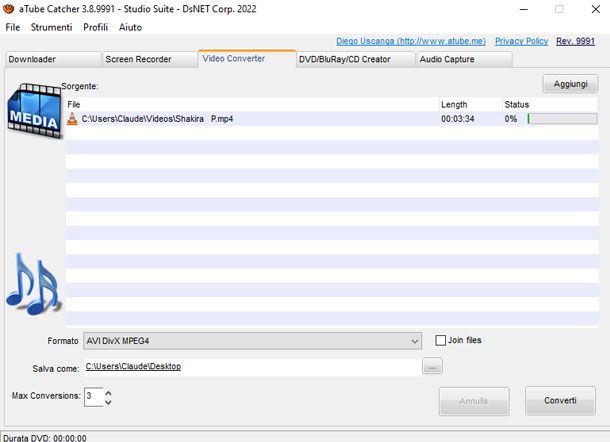Select the Video Converter tab
Image resolution: width=610 pixels, height=442 pixels.
pos(247,58)
